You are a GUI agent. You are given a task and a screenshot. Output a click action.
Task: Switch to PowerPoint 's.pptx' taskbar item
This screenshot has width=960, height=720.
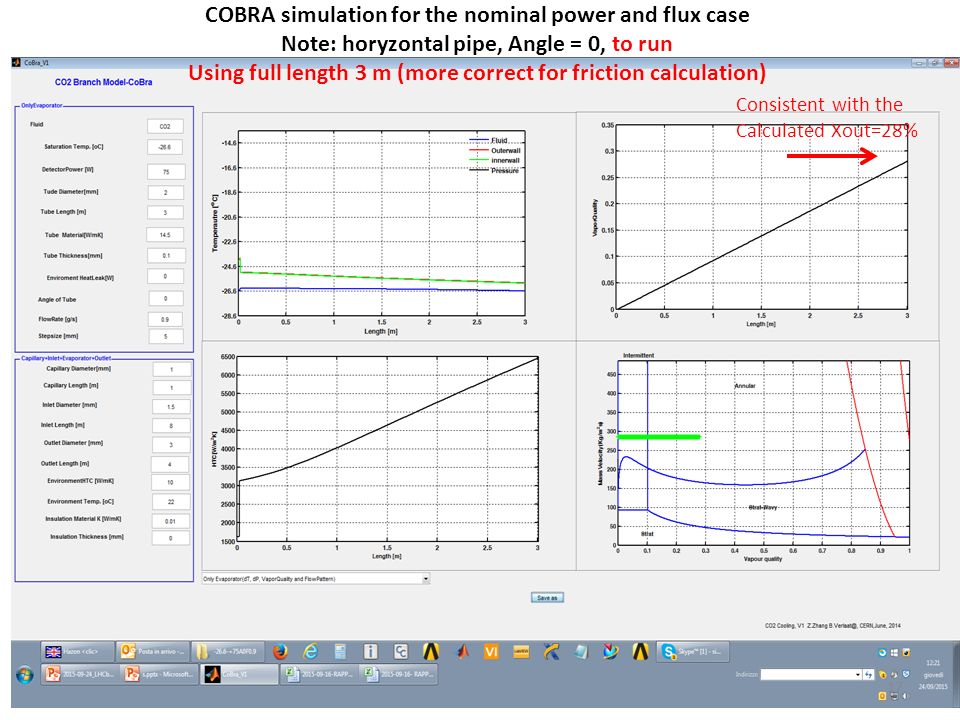159,675
